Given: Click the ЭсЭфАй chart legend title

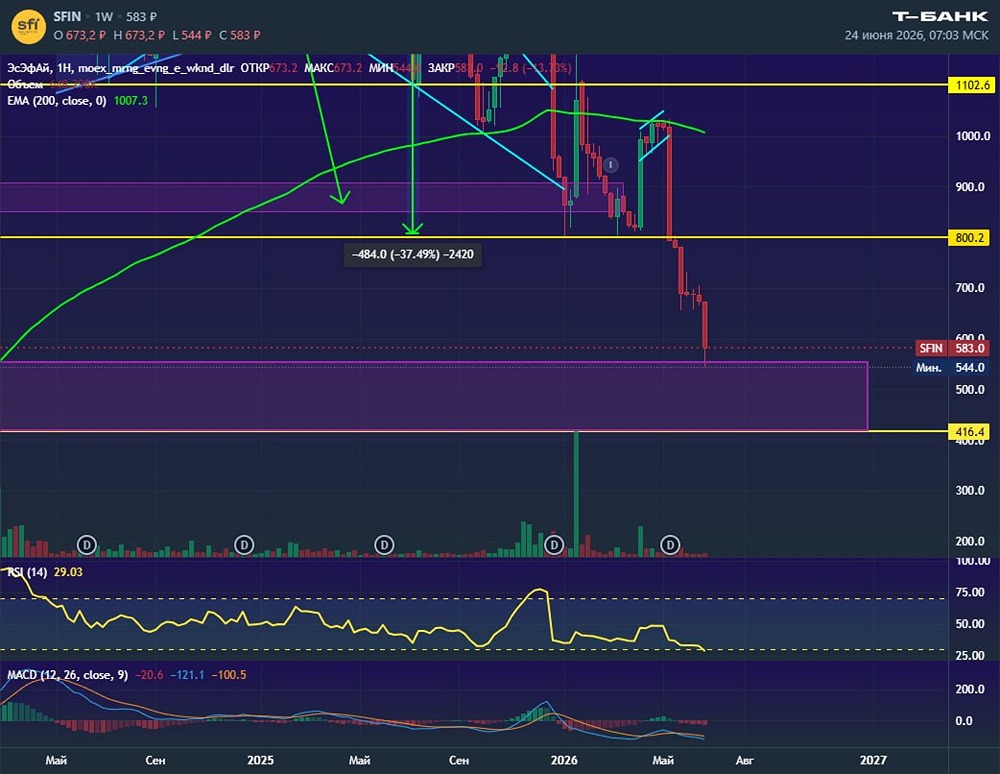Looking at the screenshot, I should click(x=29, y=68).
